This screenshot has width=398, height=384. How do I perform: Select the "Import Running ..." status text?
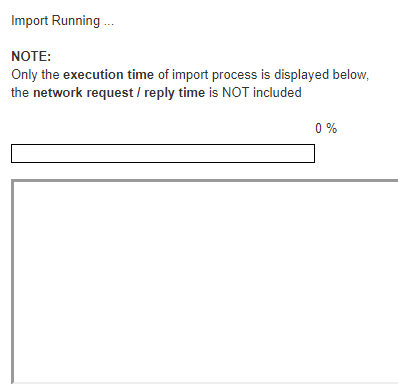62,21
